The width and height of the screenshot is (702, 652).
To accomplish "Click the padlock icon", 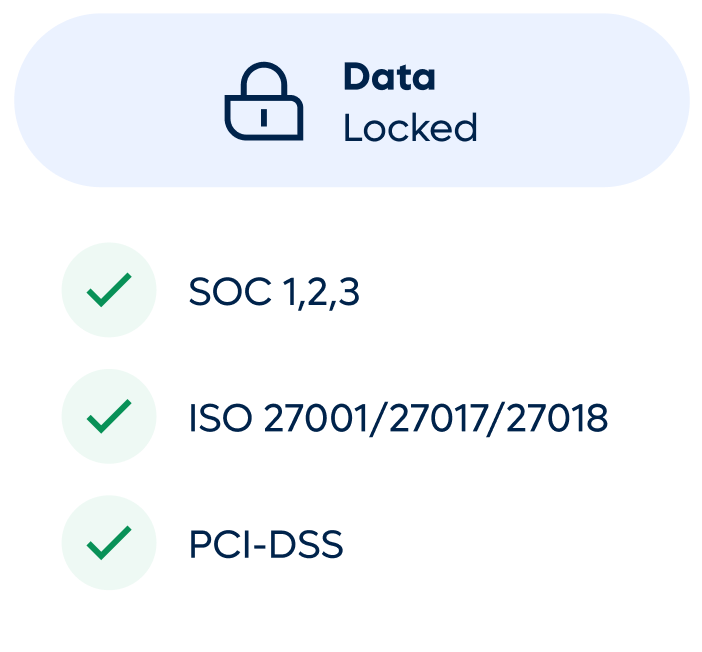I will pyautogui.click(x=264, y=104).
